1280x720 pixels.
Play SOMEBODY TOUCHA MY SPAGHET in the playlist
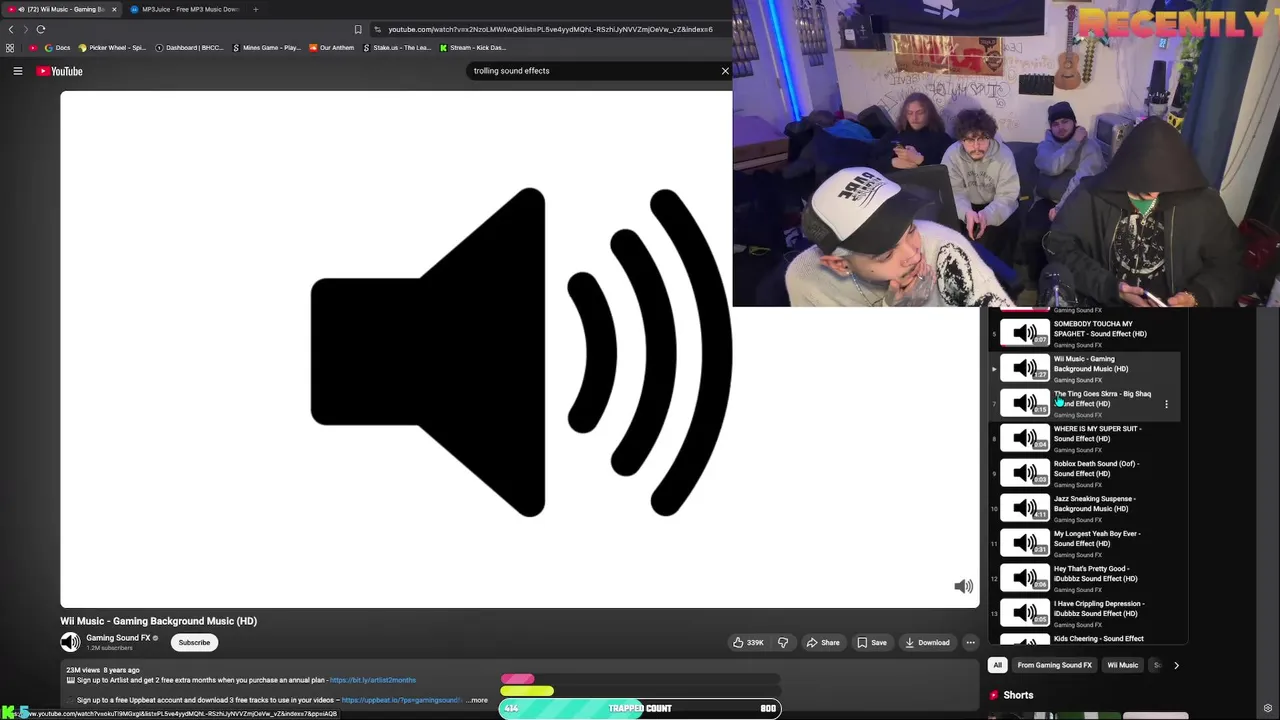click(x=1087, y=333)
